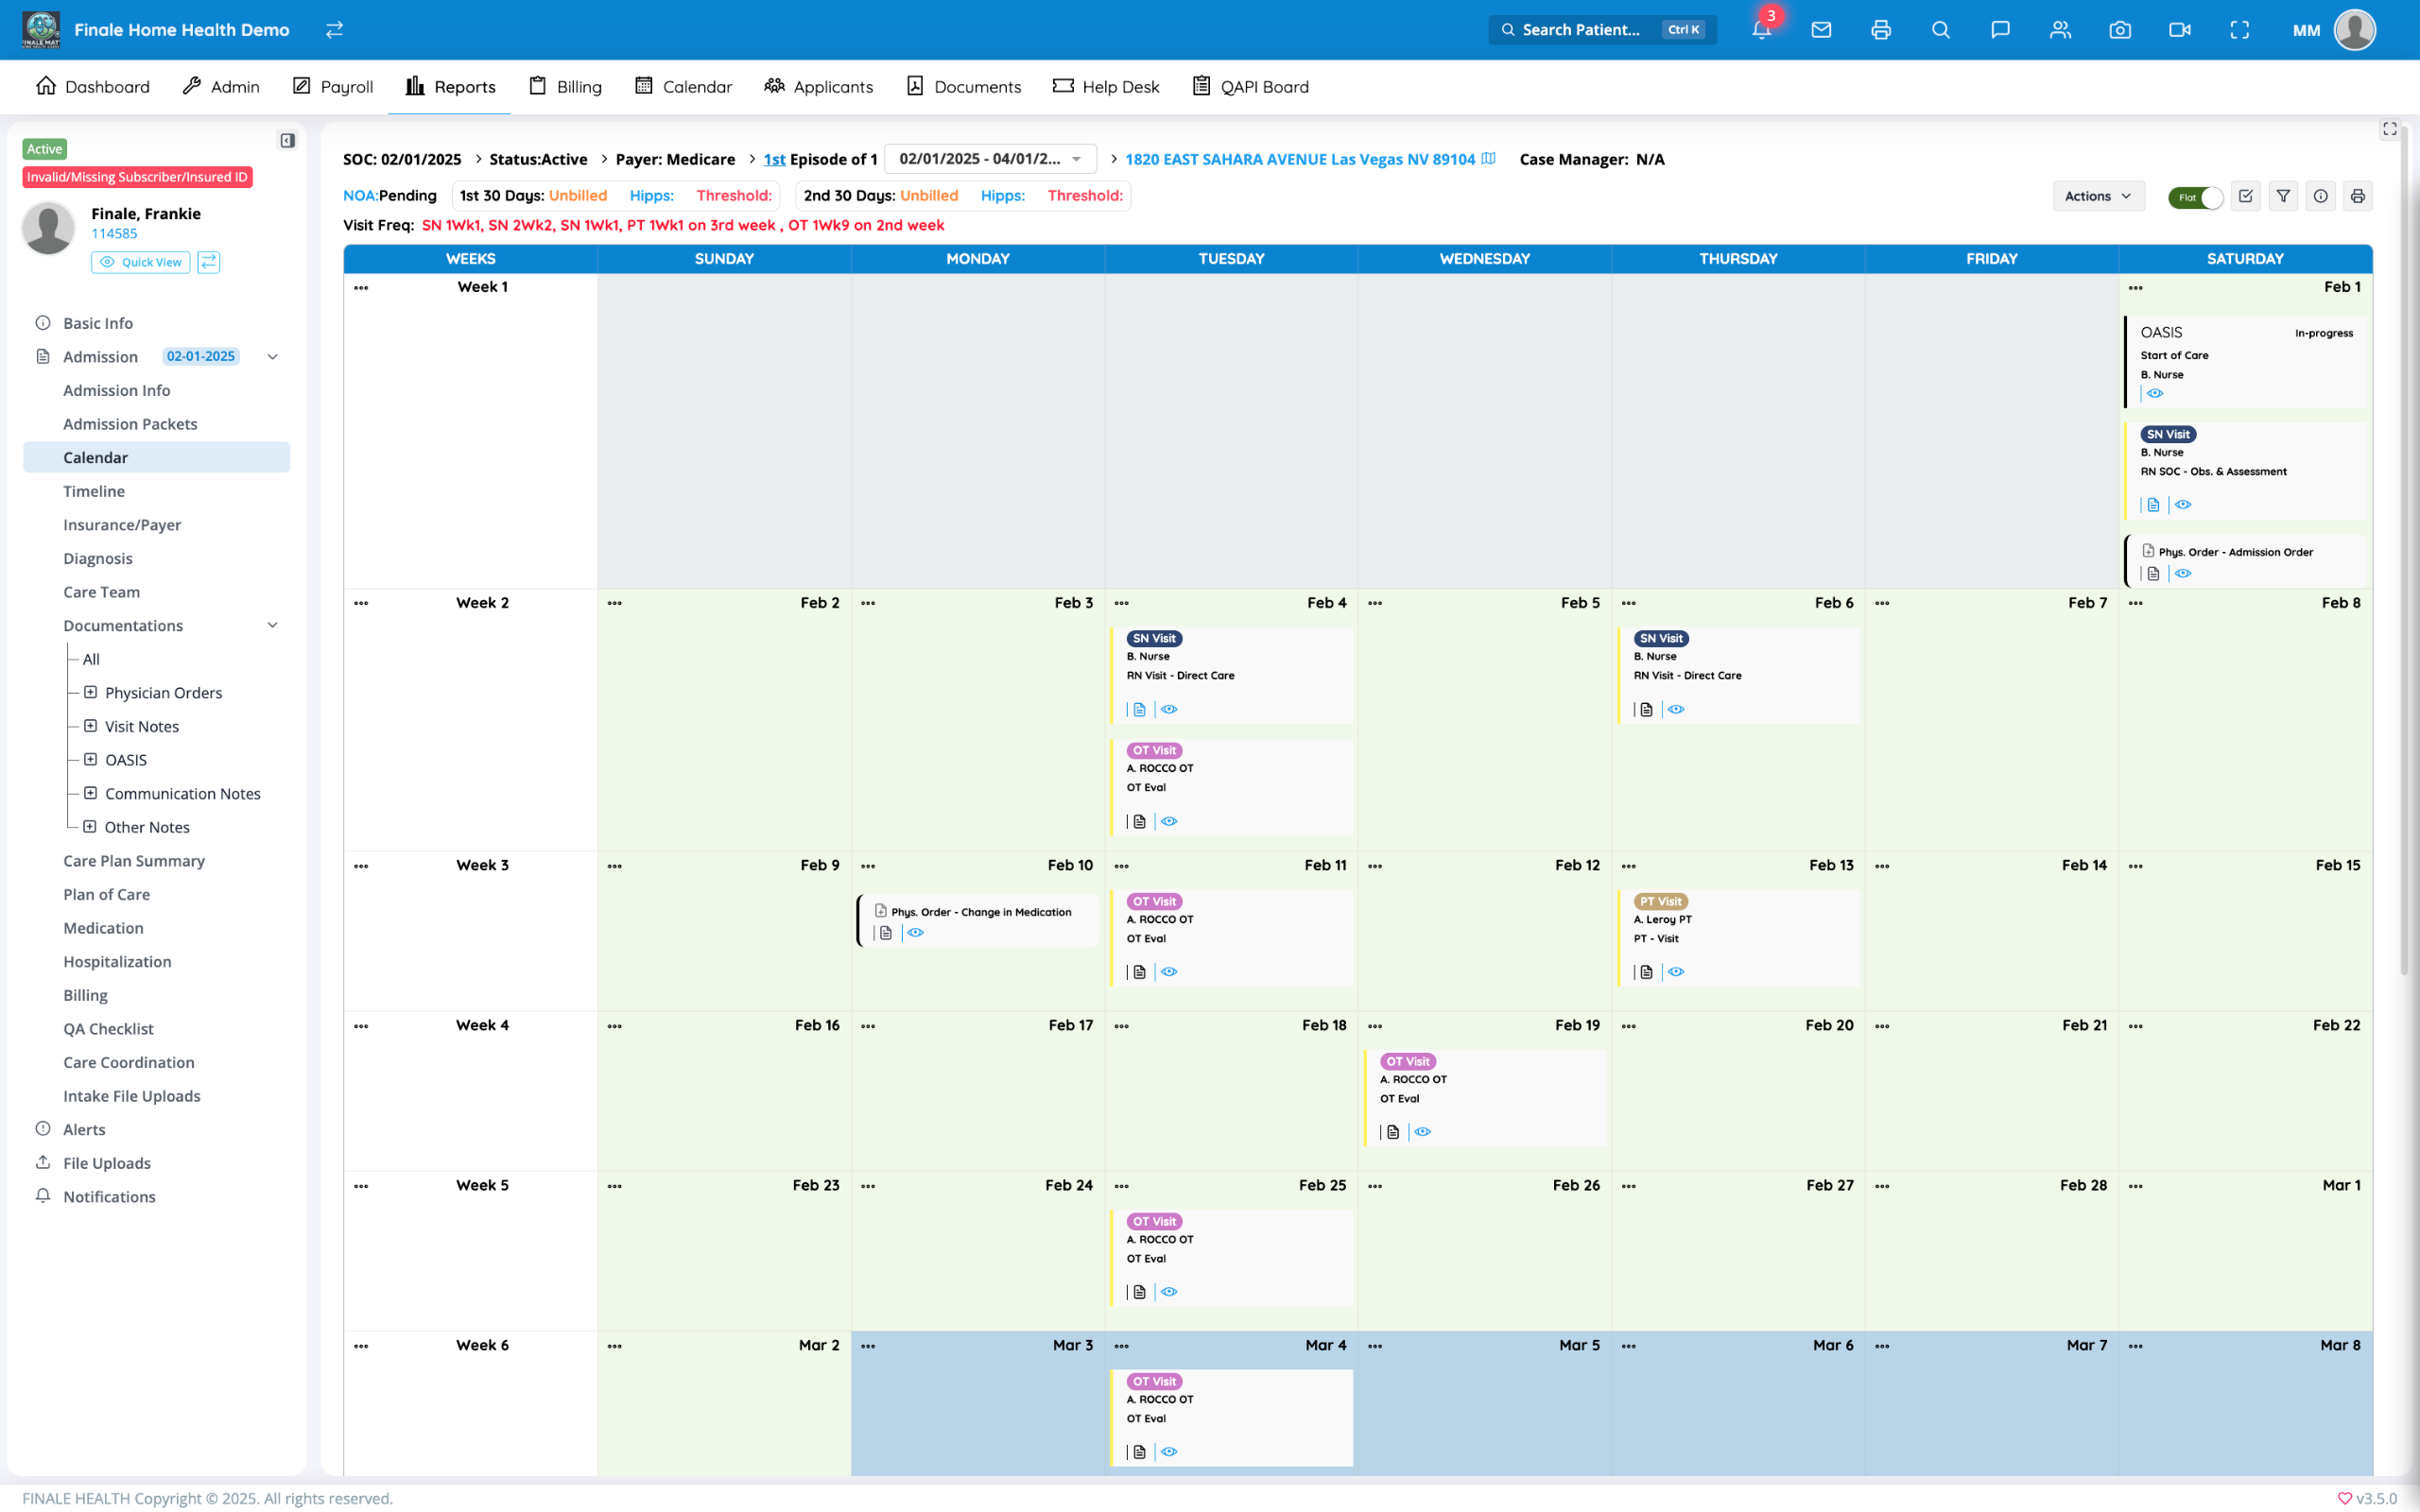Screen dimensions: 2420x1512
Task: Open Feb 13 PT Visit document icon
Action: (1647, 972)
